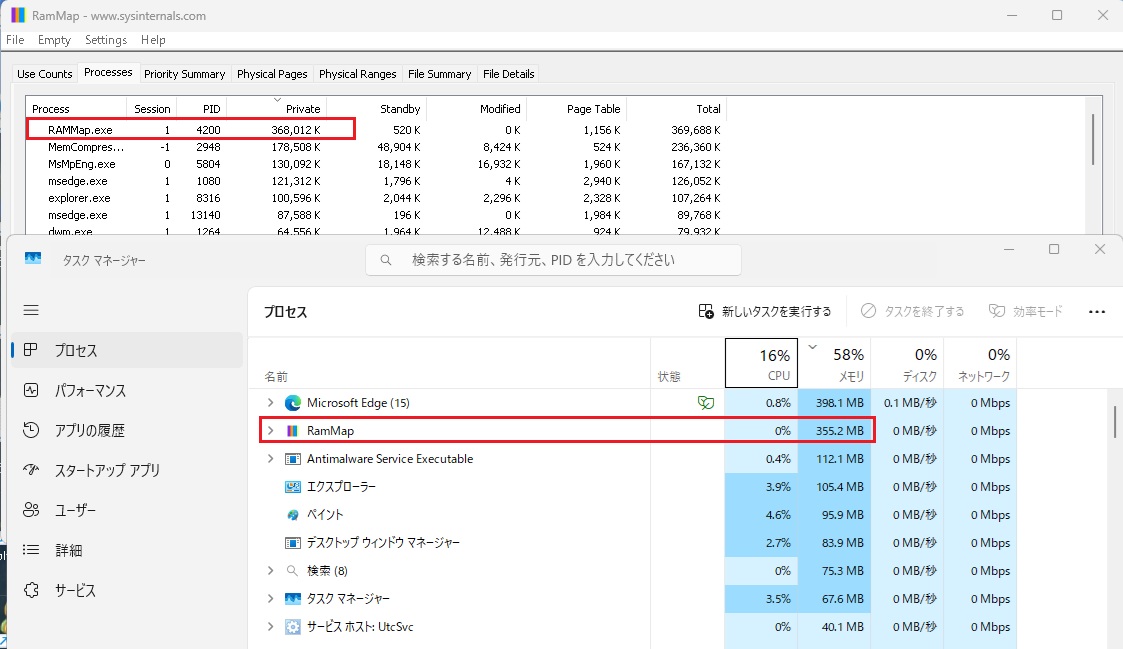Click タスクを終了する button

point(912,312)
